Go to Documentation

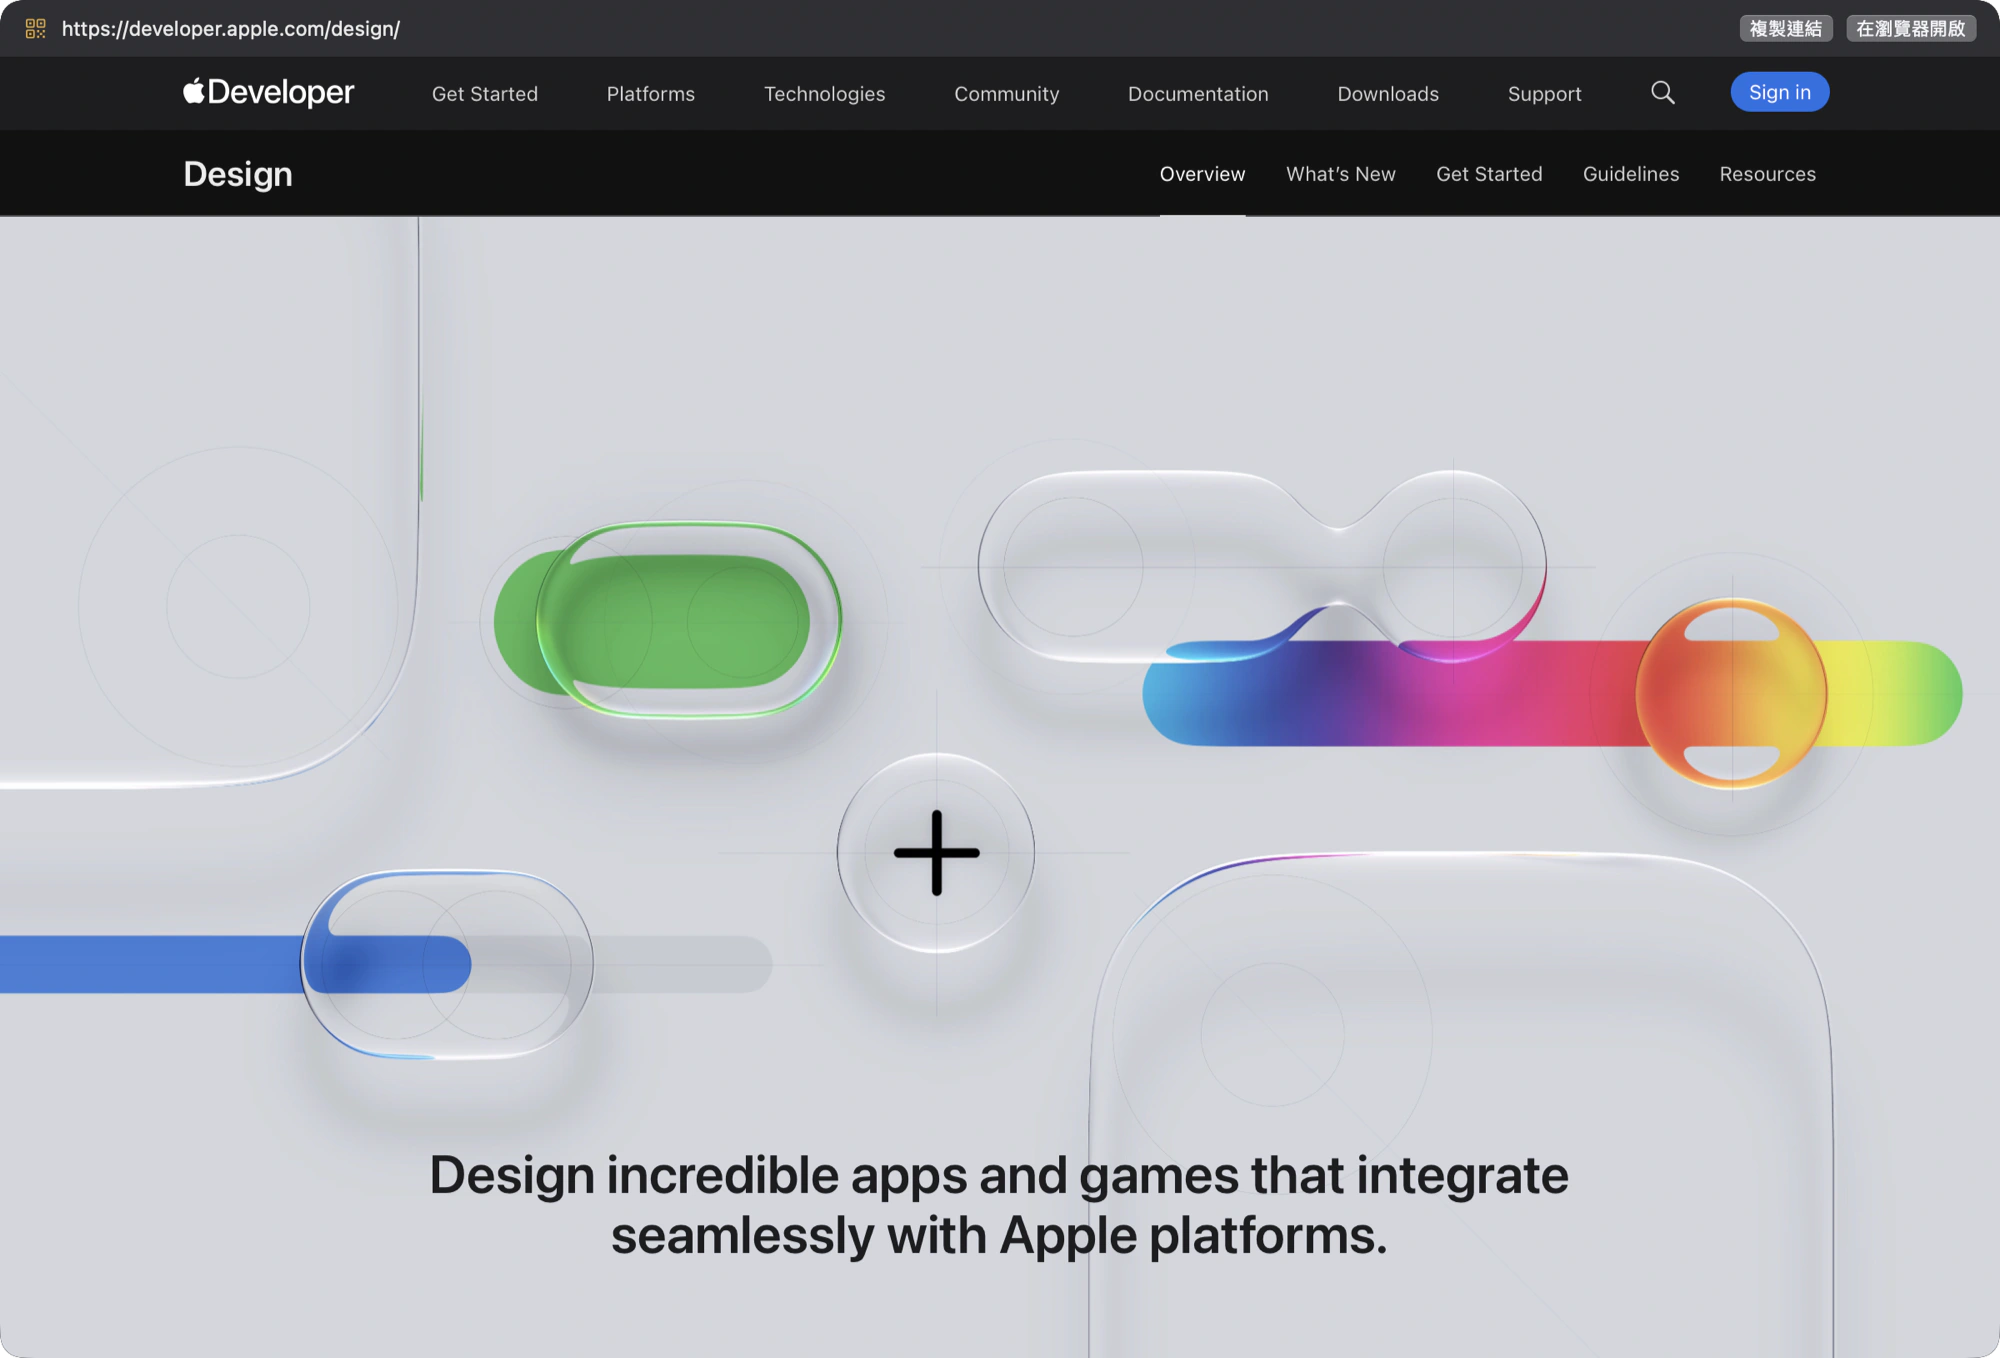point(1198,93)
